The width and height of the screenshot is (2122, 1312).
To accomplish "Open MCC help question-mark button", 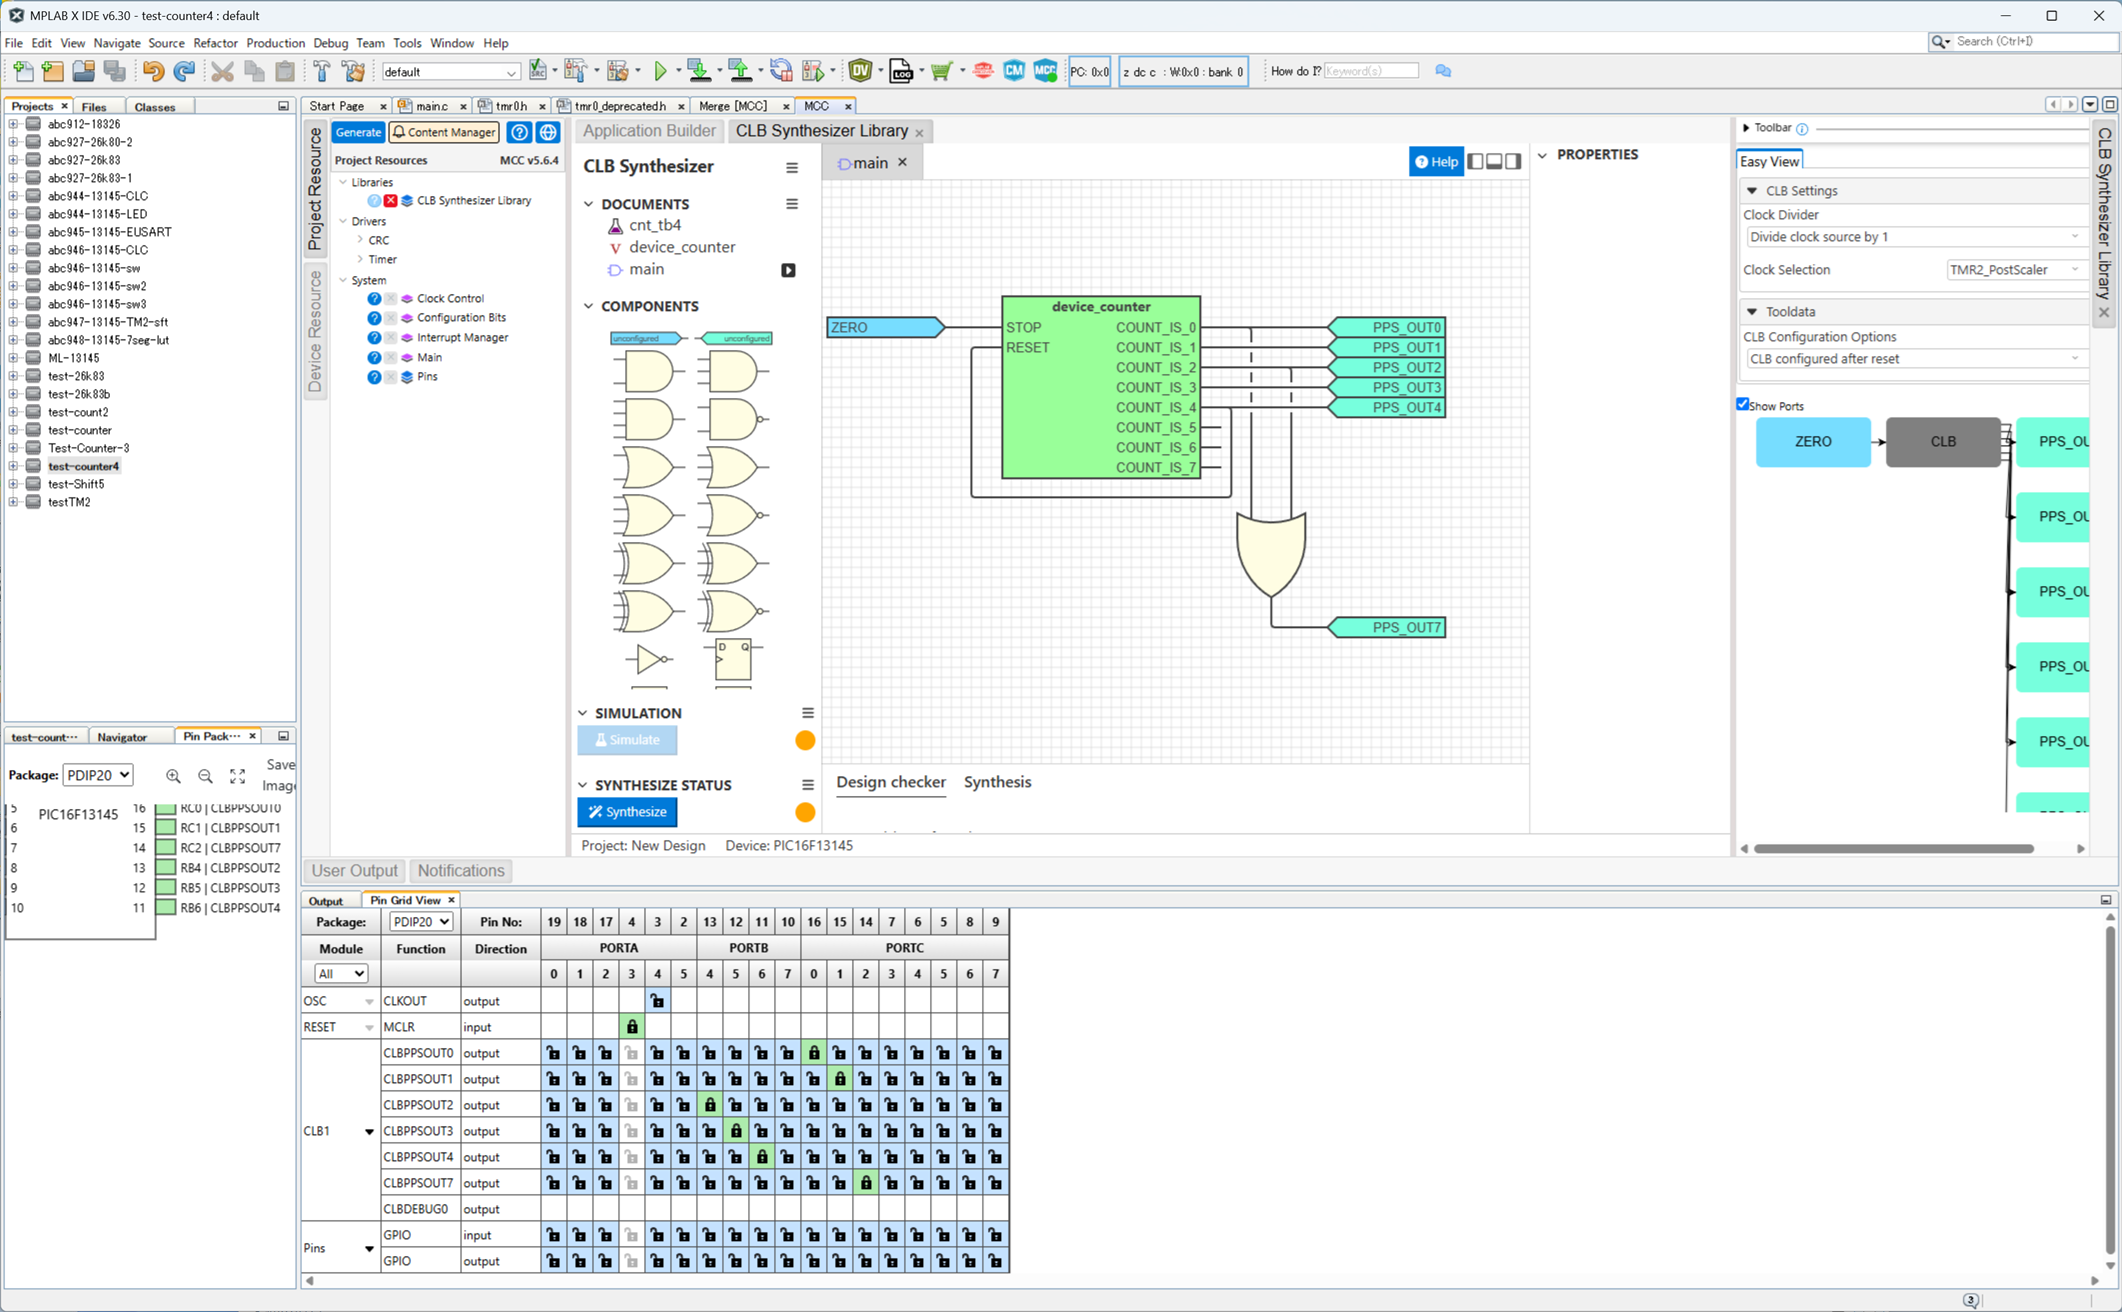I will click(519, 132).
